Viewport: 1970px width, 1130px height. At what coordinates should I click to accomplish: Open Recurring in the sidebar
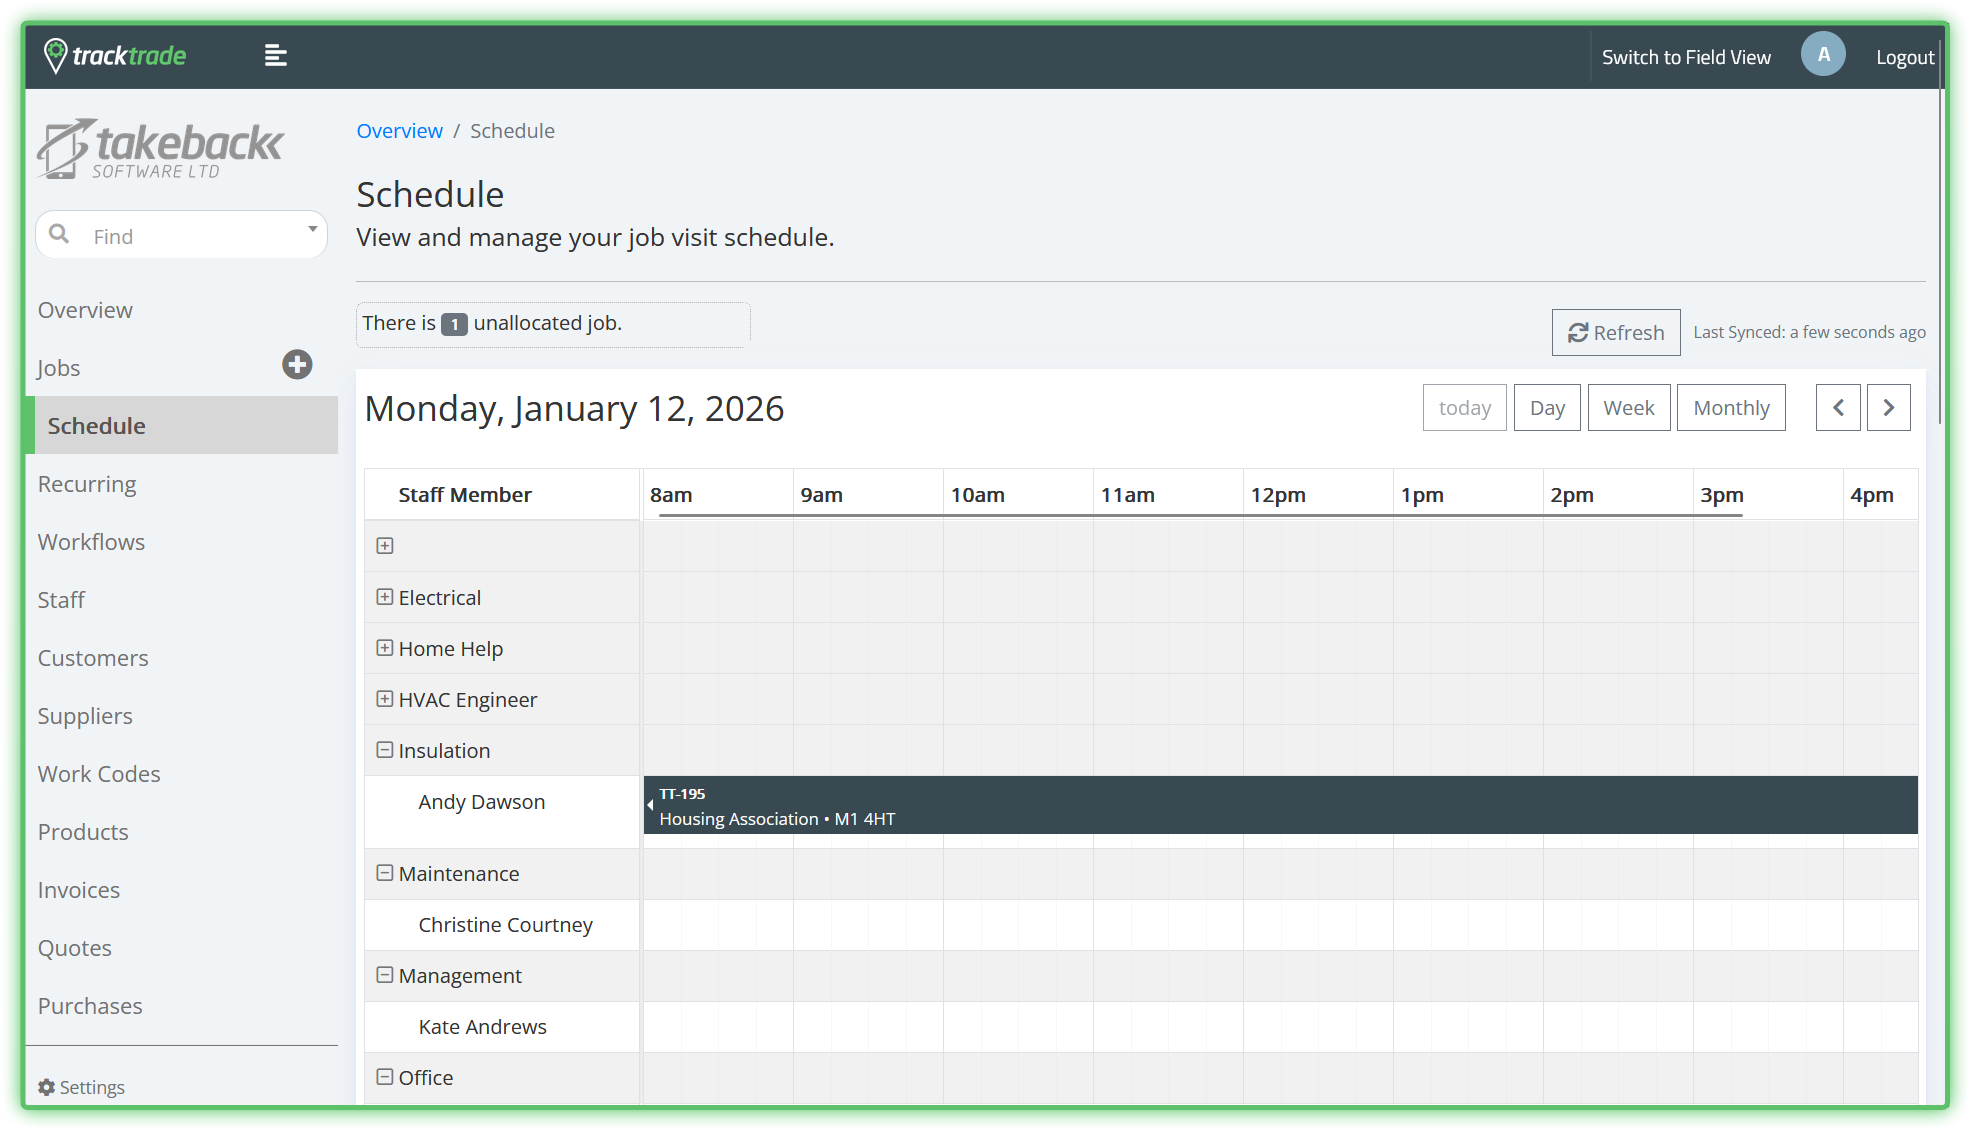[x=87, y=484]
